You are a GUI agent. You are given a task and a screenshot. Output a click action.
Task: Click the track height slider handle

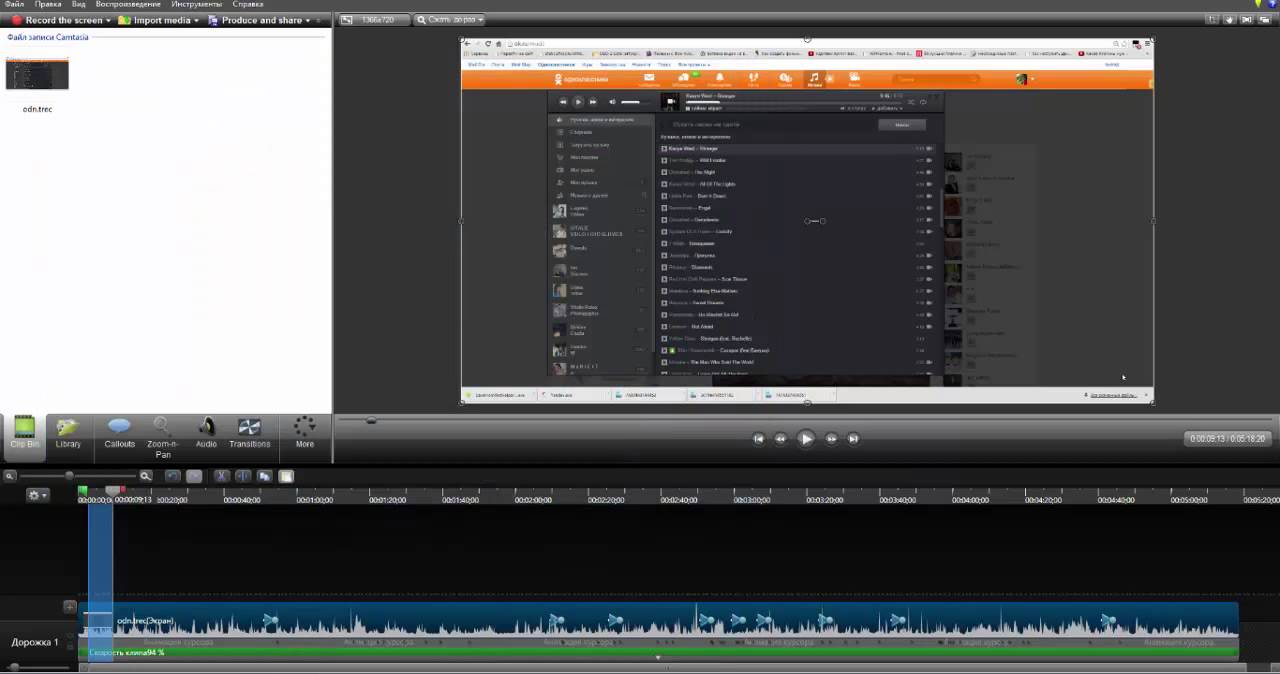tap(14, 667)
